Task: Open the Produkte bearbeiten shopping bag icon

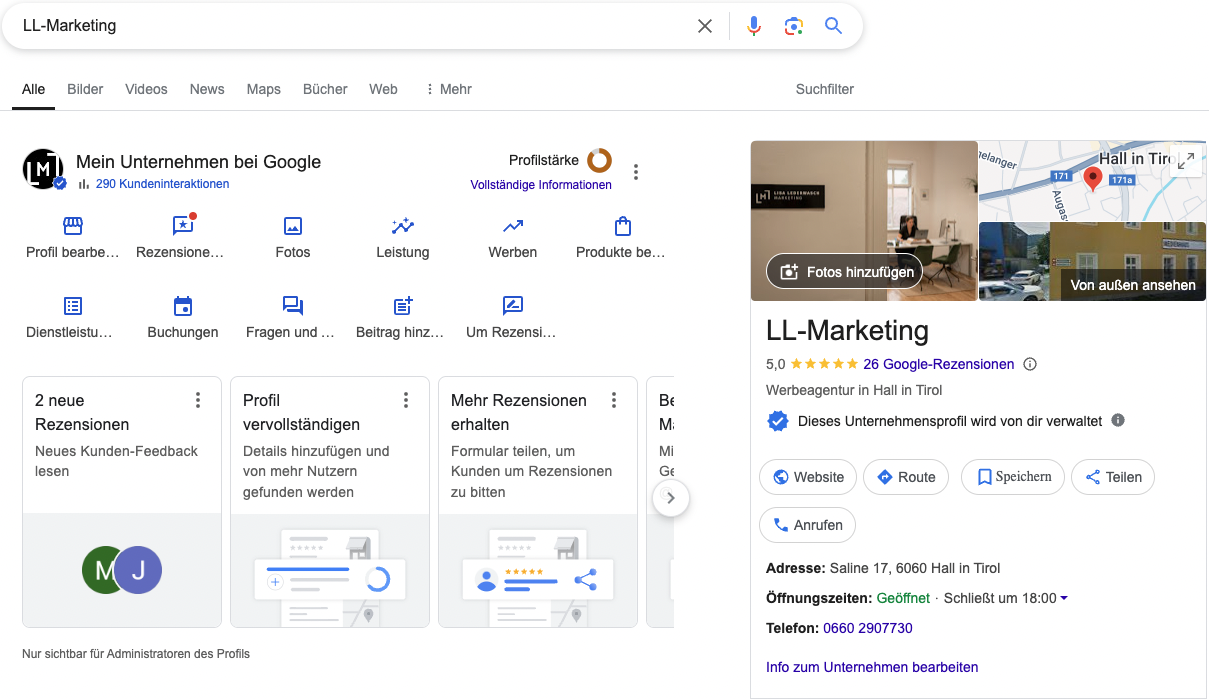Action: pos(622,226)
